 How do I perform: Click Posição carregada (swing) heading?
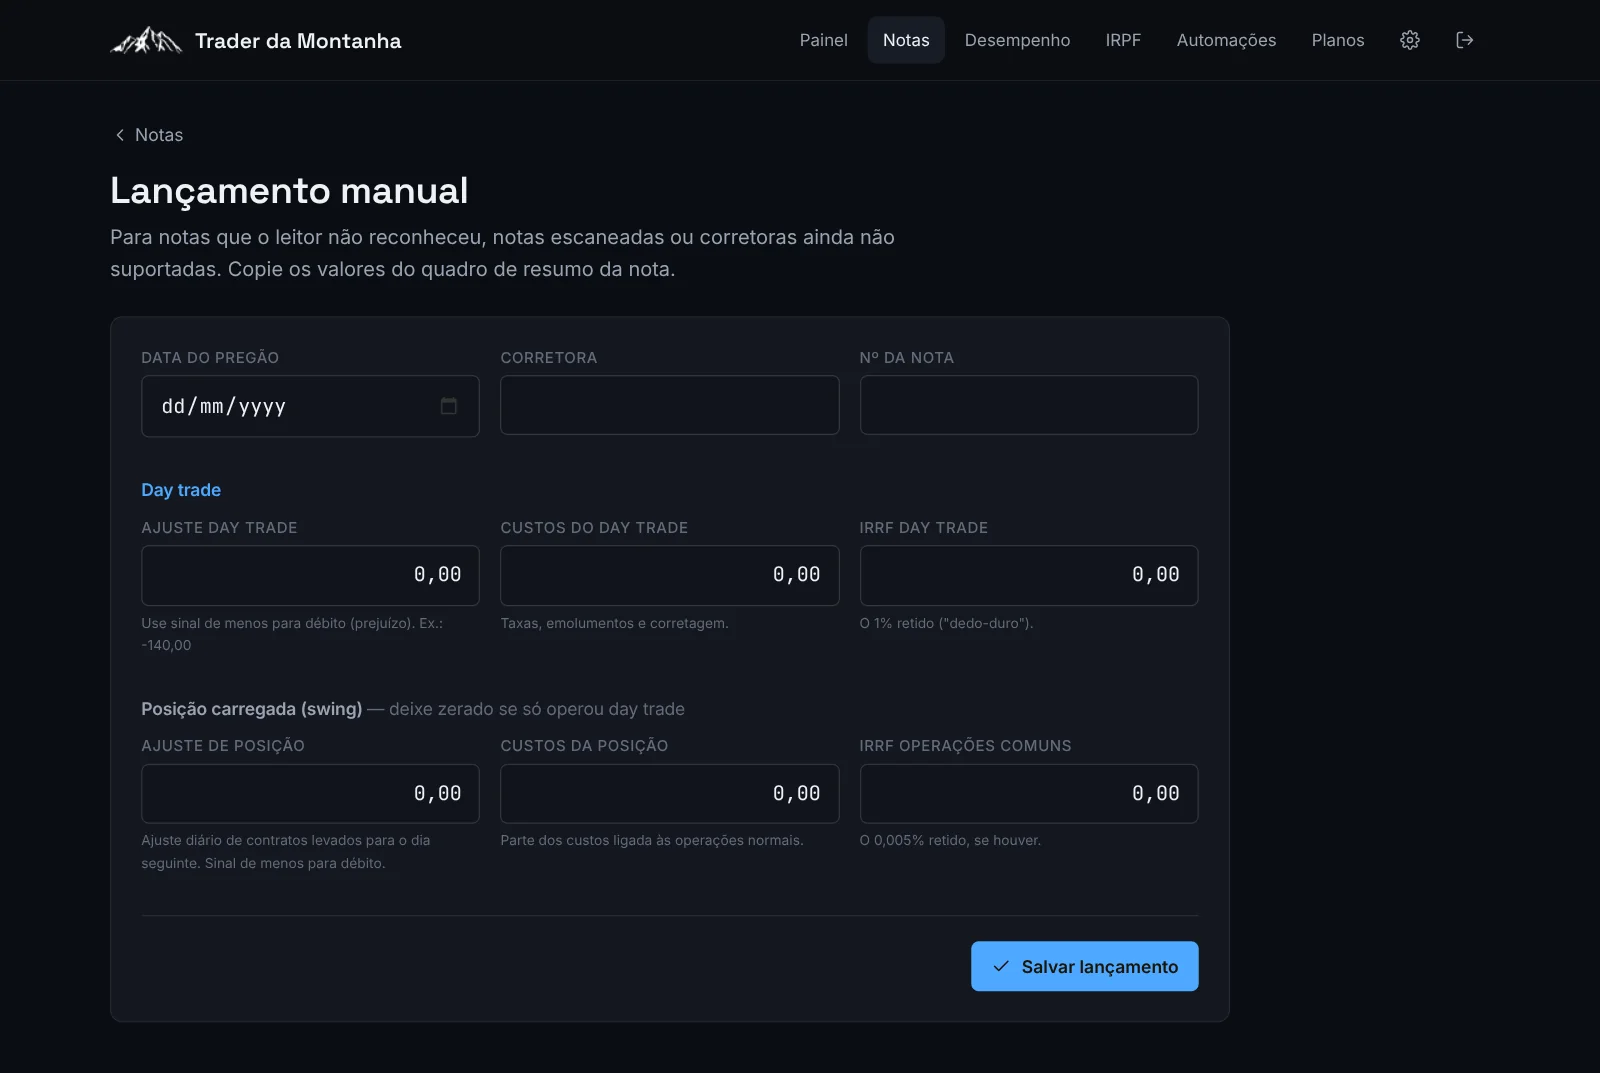252,709
